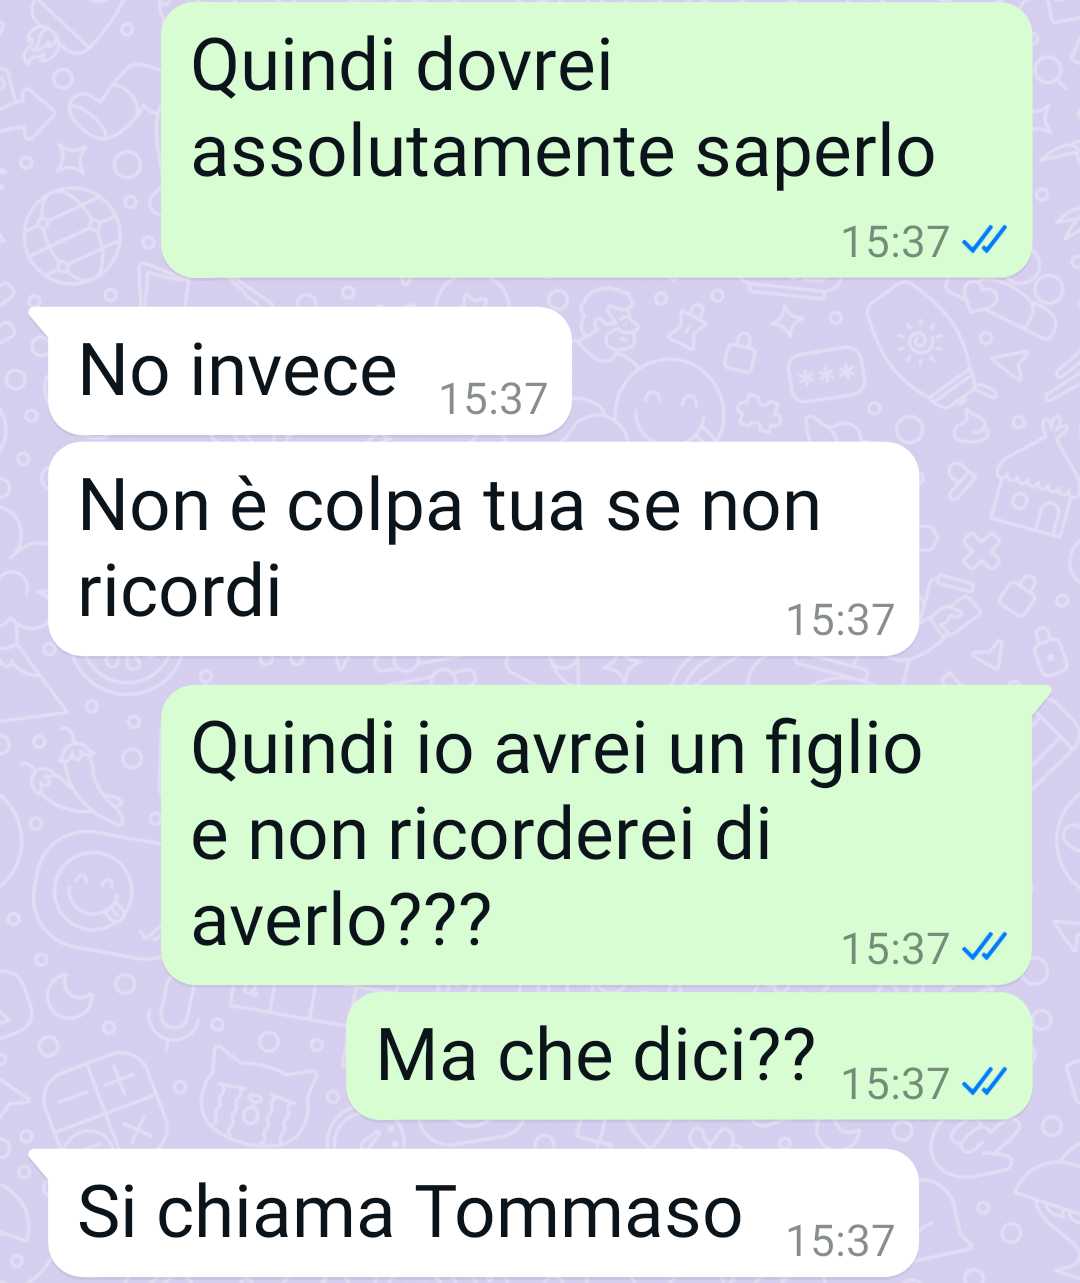Click the timestamp under 'ricordi' message
Viewport: 1080px width, 1283px height.
point(840,620)
